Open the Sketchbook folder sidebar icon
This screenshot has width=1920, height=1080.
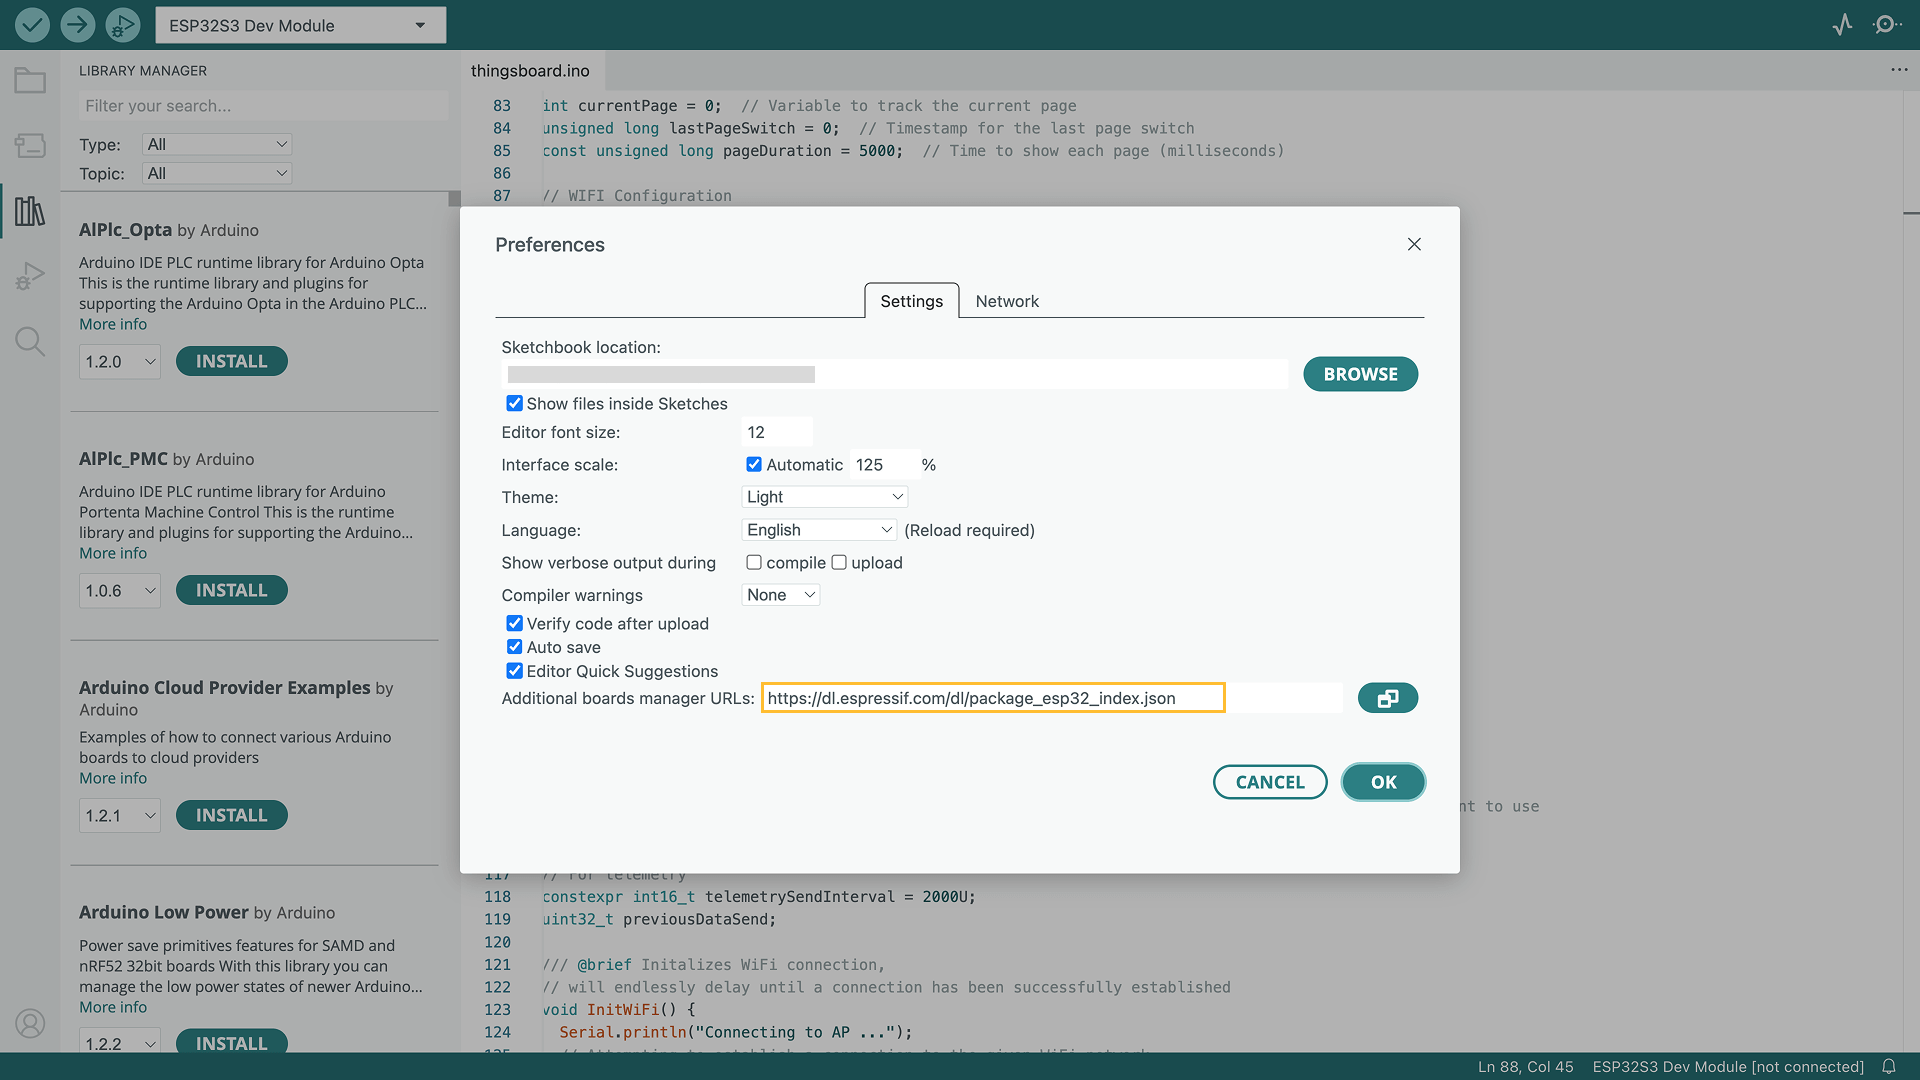click(30, 81)
